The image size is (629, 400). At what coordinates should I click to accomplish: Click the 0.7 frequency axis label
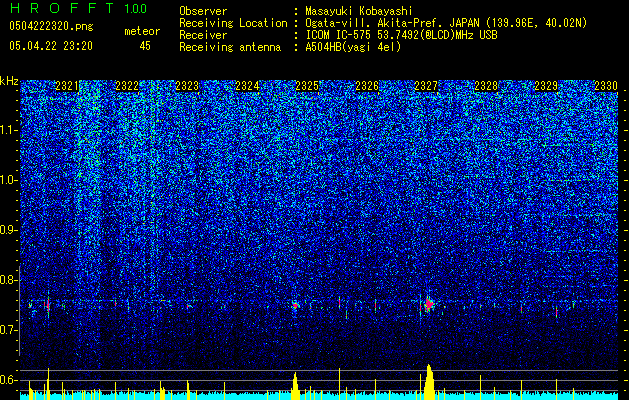[x=9, y=330]
